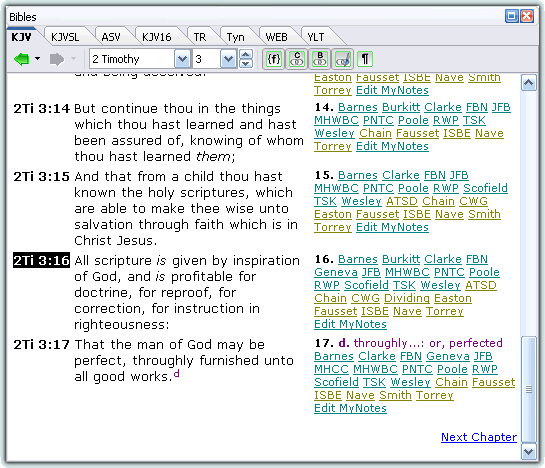Increase chapter with stepper up arrow
Image resolution: width=545 pixels, height=468 pixels.
pyautogui.click(x=246, y=55)
